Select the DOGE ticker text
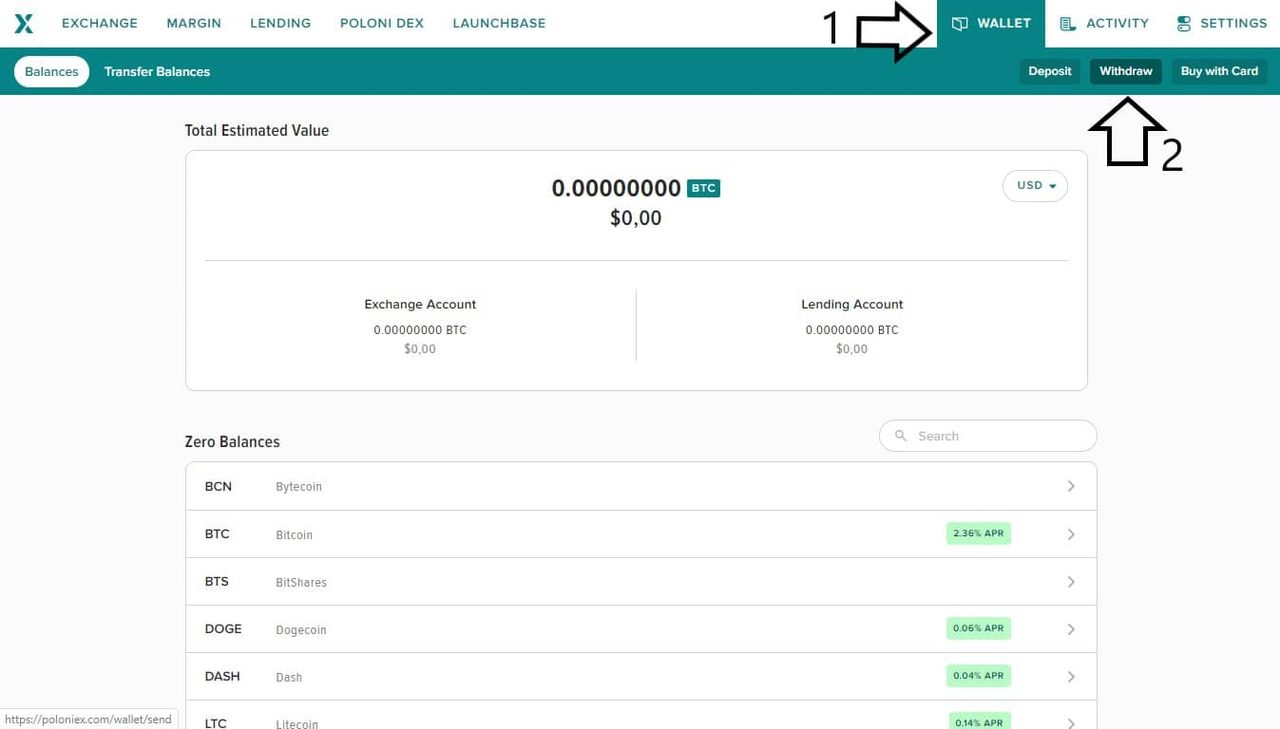 pos(223,629)
